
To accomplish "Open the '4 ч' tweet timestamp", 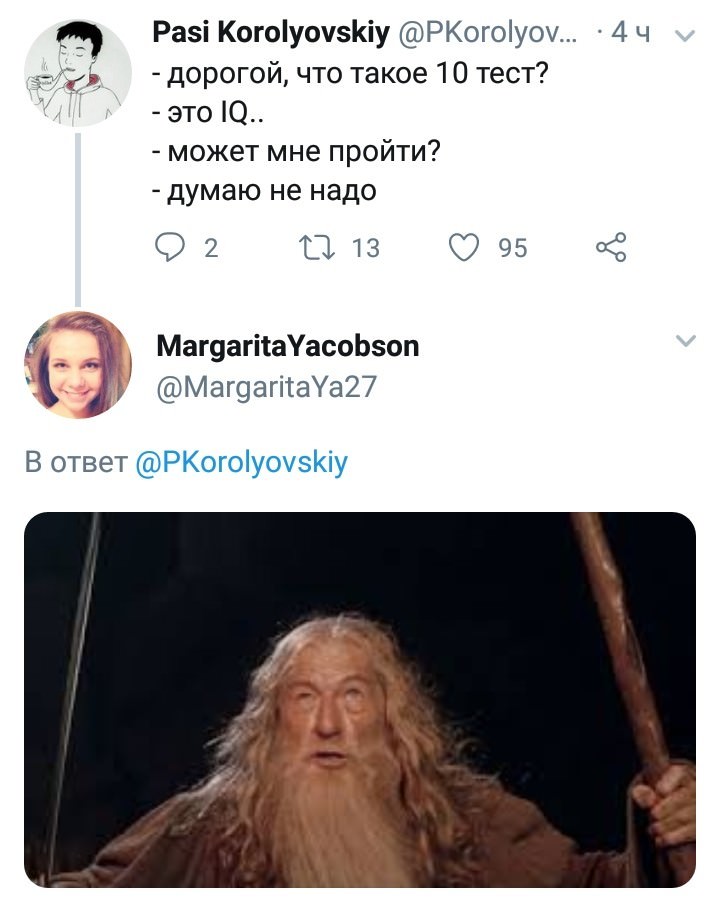I will point(630,34).
